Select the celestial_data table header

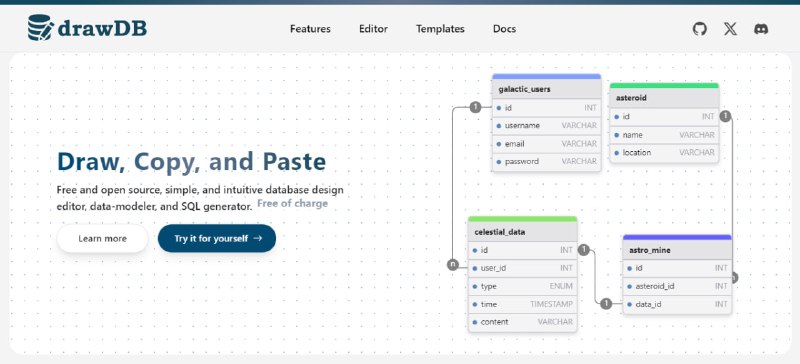coord(522,232)
